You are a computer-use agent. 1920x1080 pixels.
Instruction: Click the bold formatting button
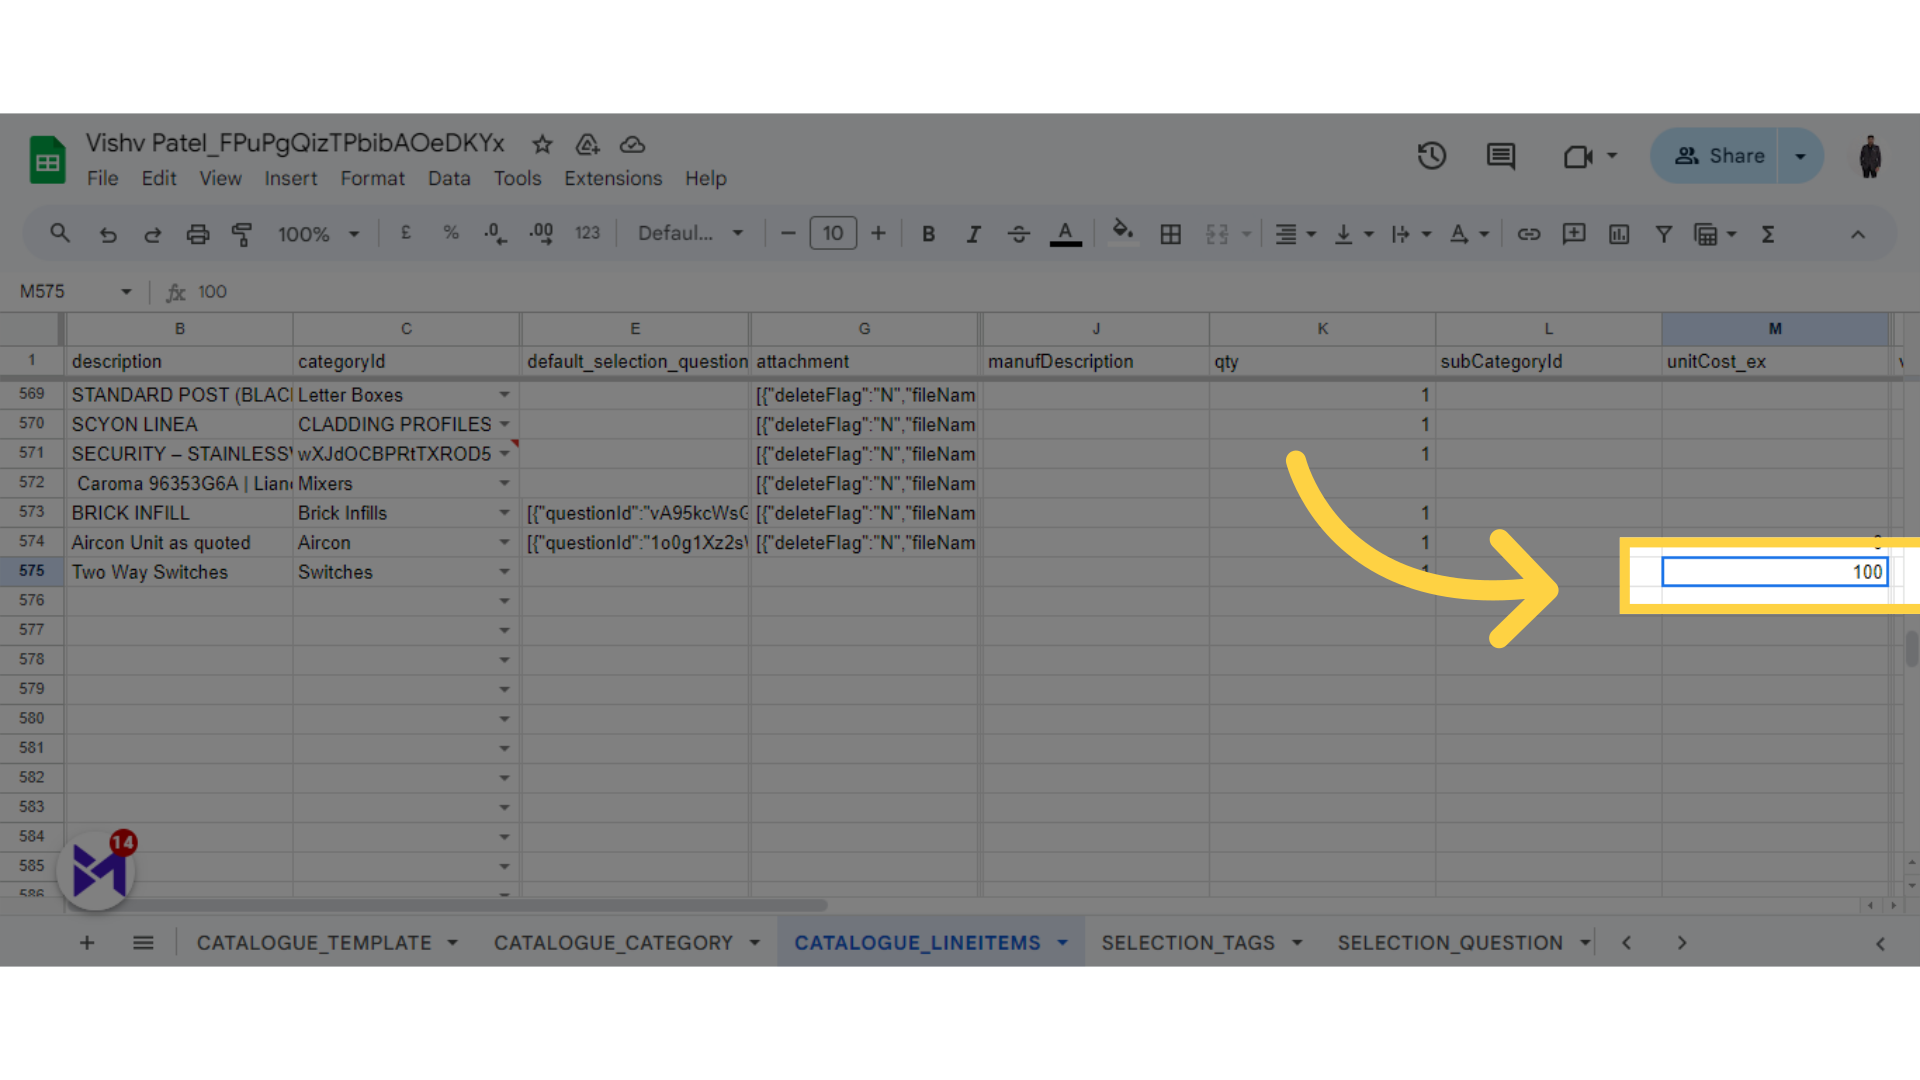tap(927, 233)
